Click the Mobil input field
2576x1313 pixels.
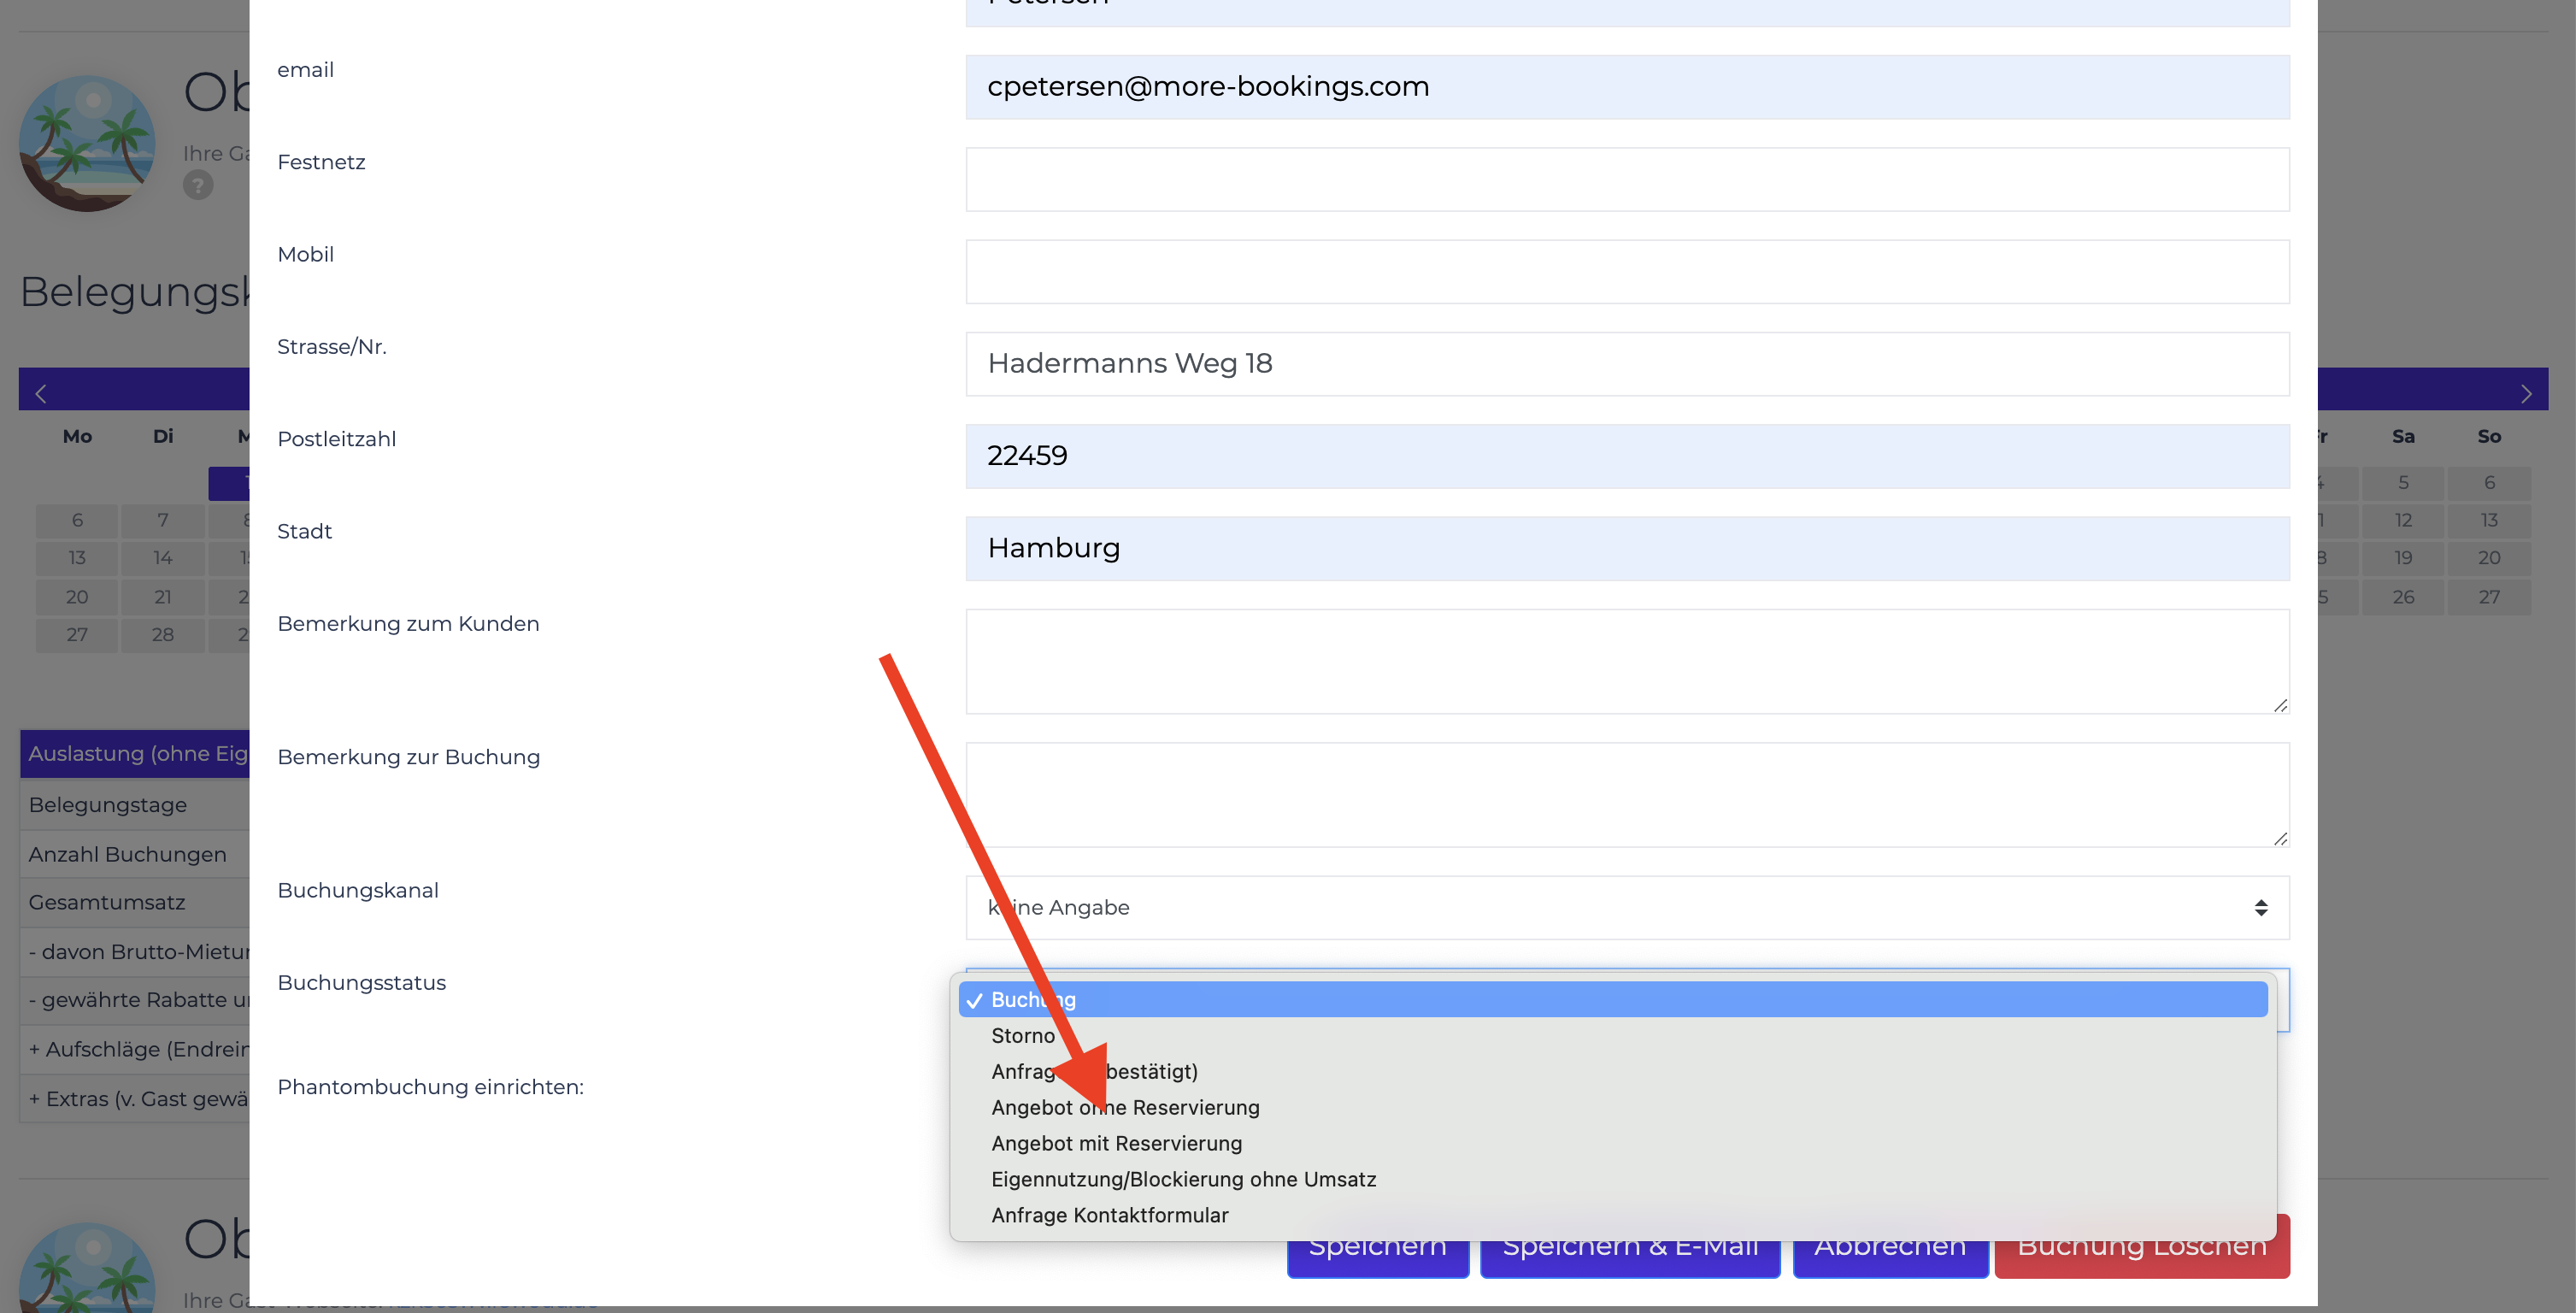(1627, 271)
